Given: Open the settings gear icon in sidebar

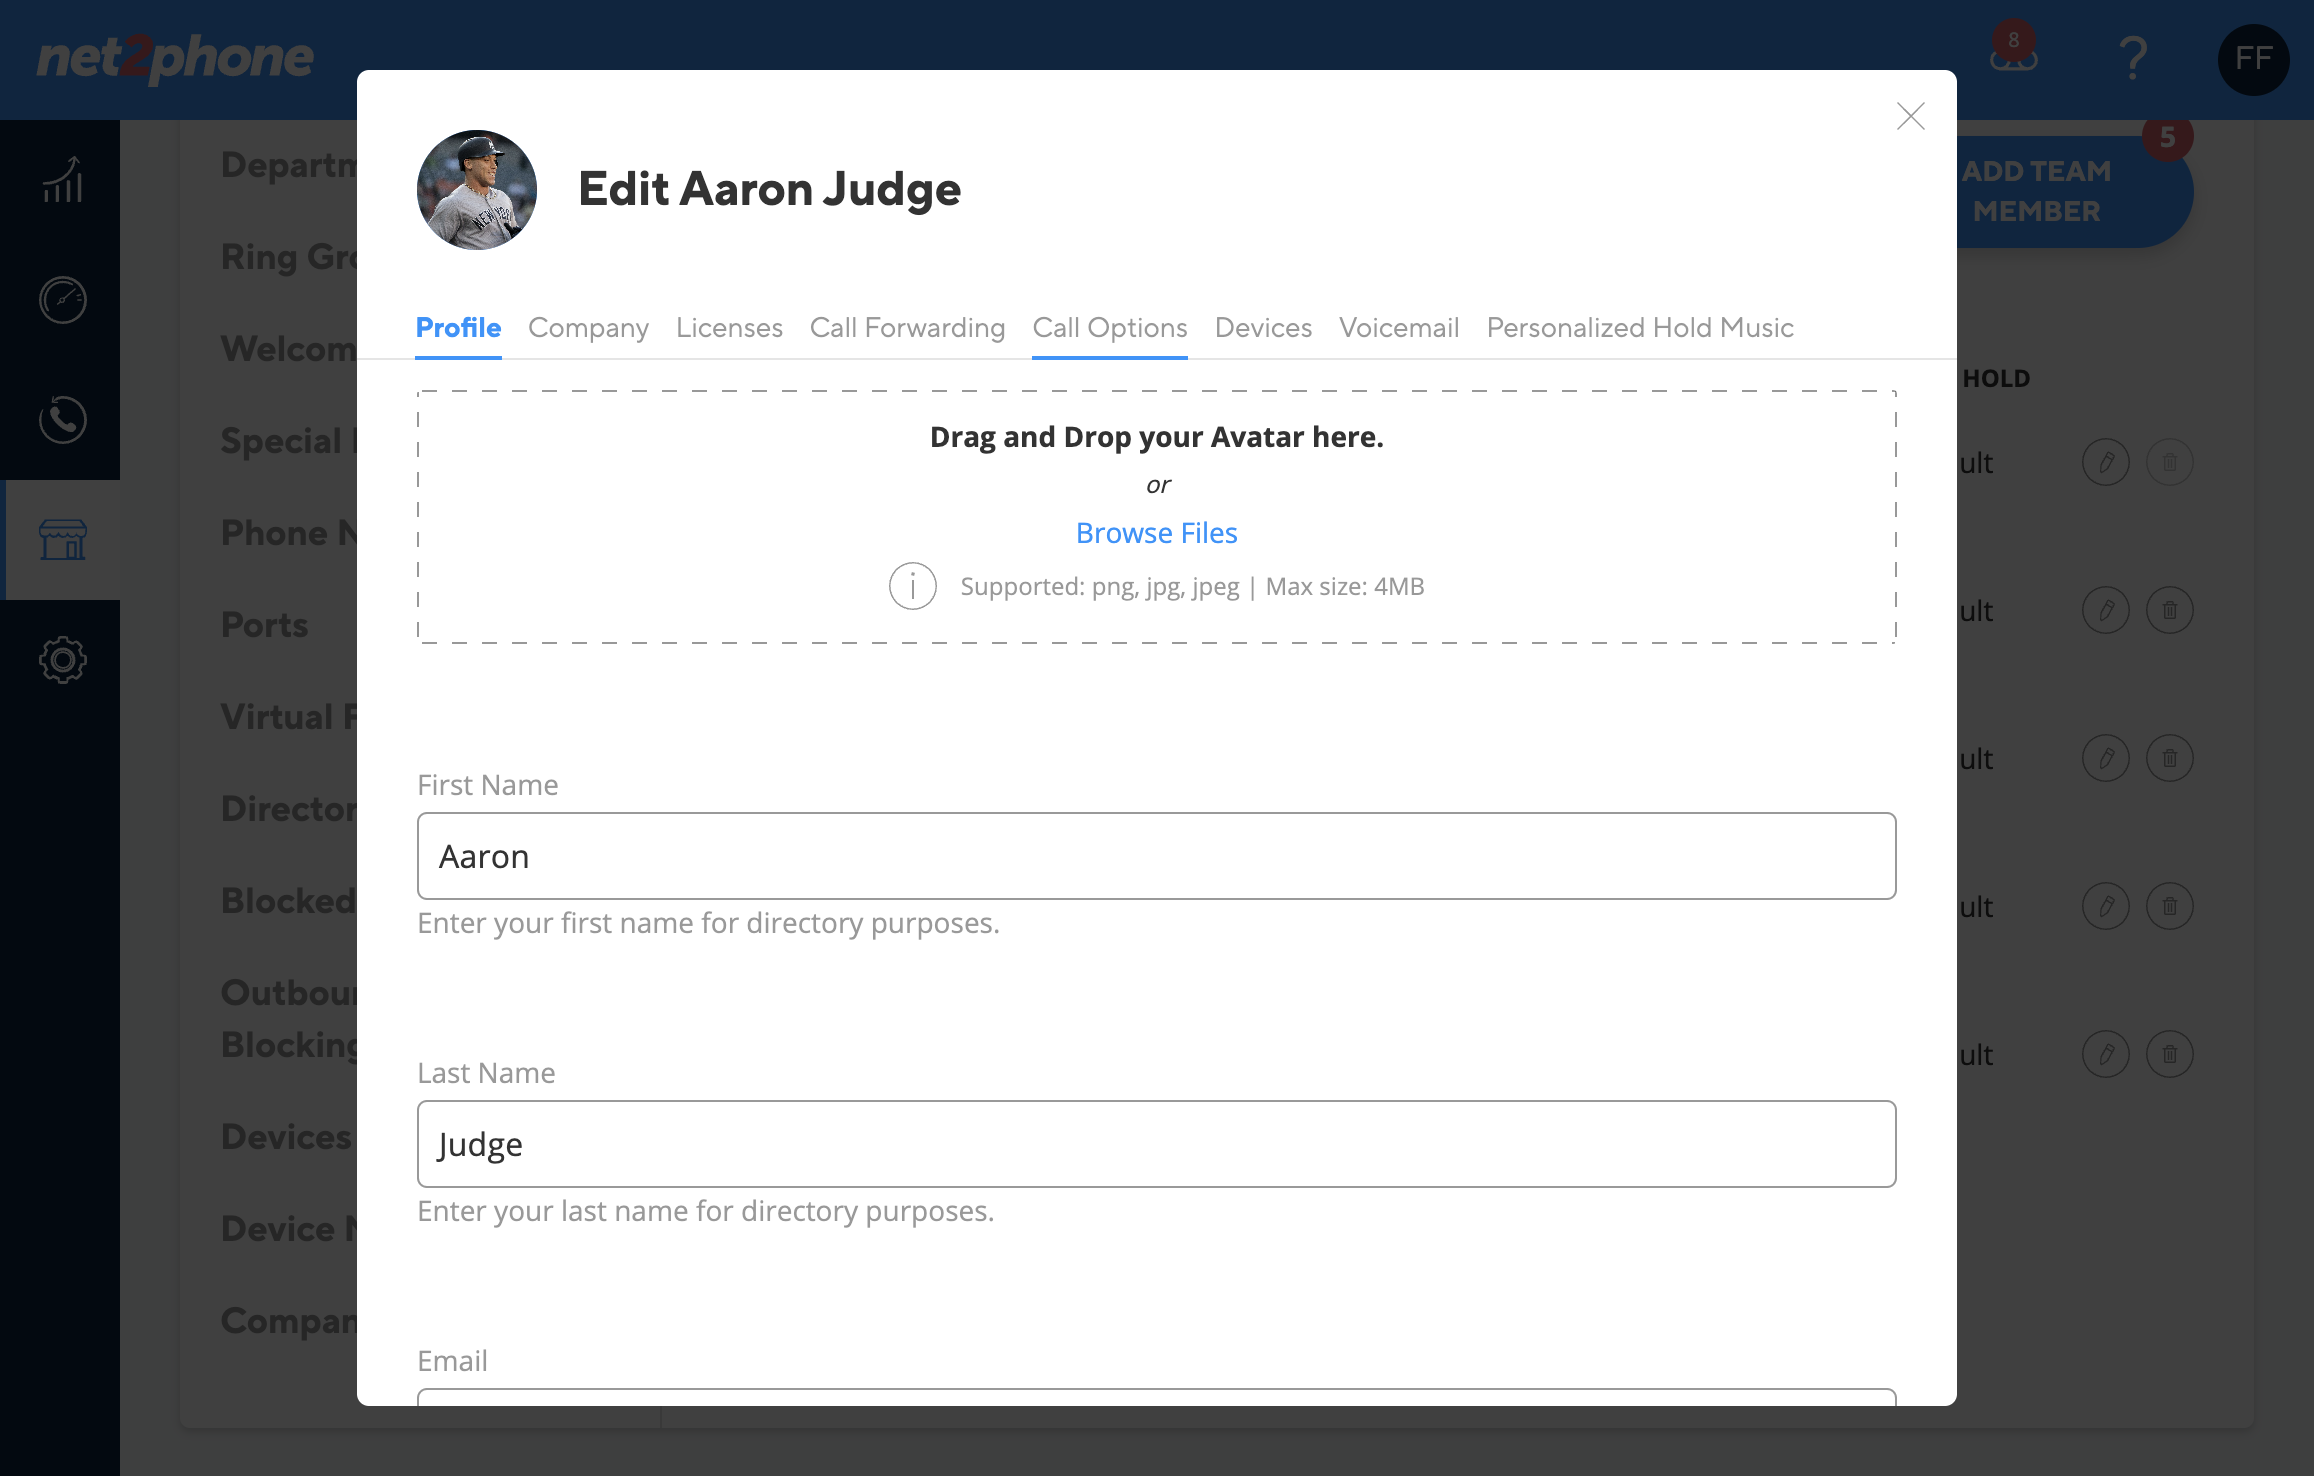Looking at the screenshot, I should [x=62, y=660].
